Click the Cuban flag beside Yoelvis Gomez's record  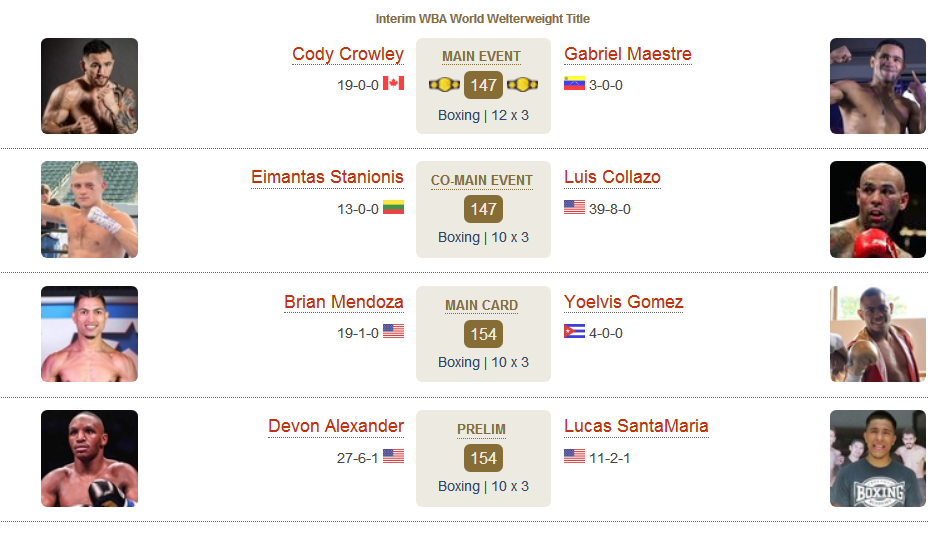coord(574,332)
